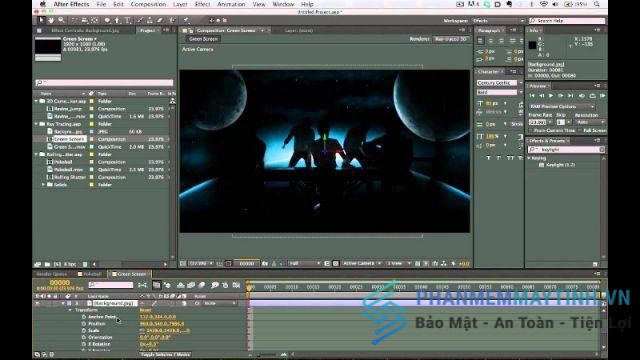Click the Green Screen breadcrumb button in viewer
Screen dimensions: 640x360
coord(203,39)
